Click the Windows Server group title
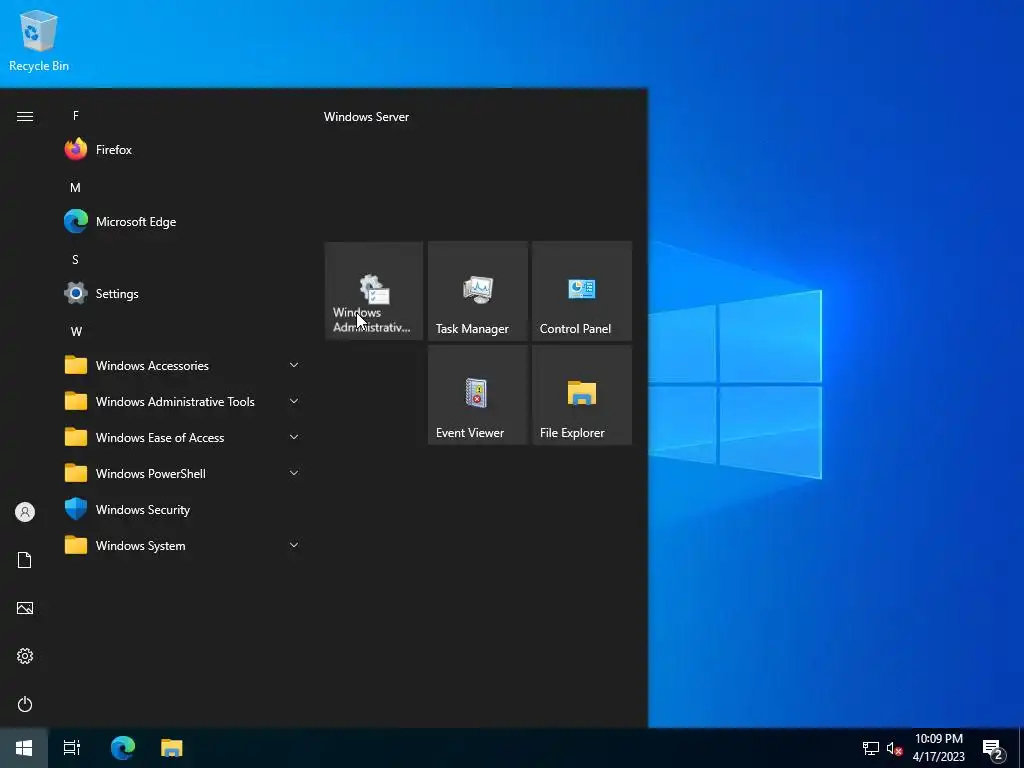Viewport: 1024px width, 768px height. (366, 117)
